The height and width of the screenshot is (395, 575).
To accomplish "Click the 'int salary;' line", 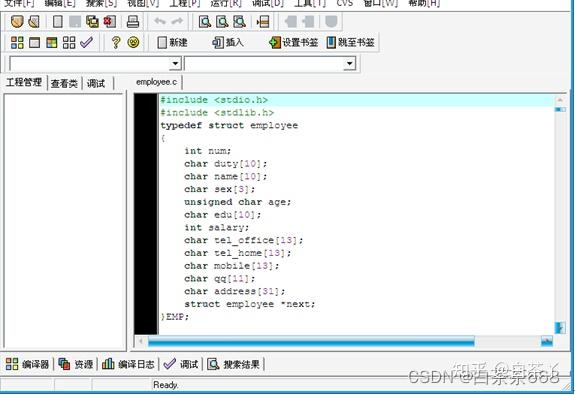I will tap(216, 227).
